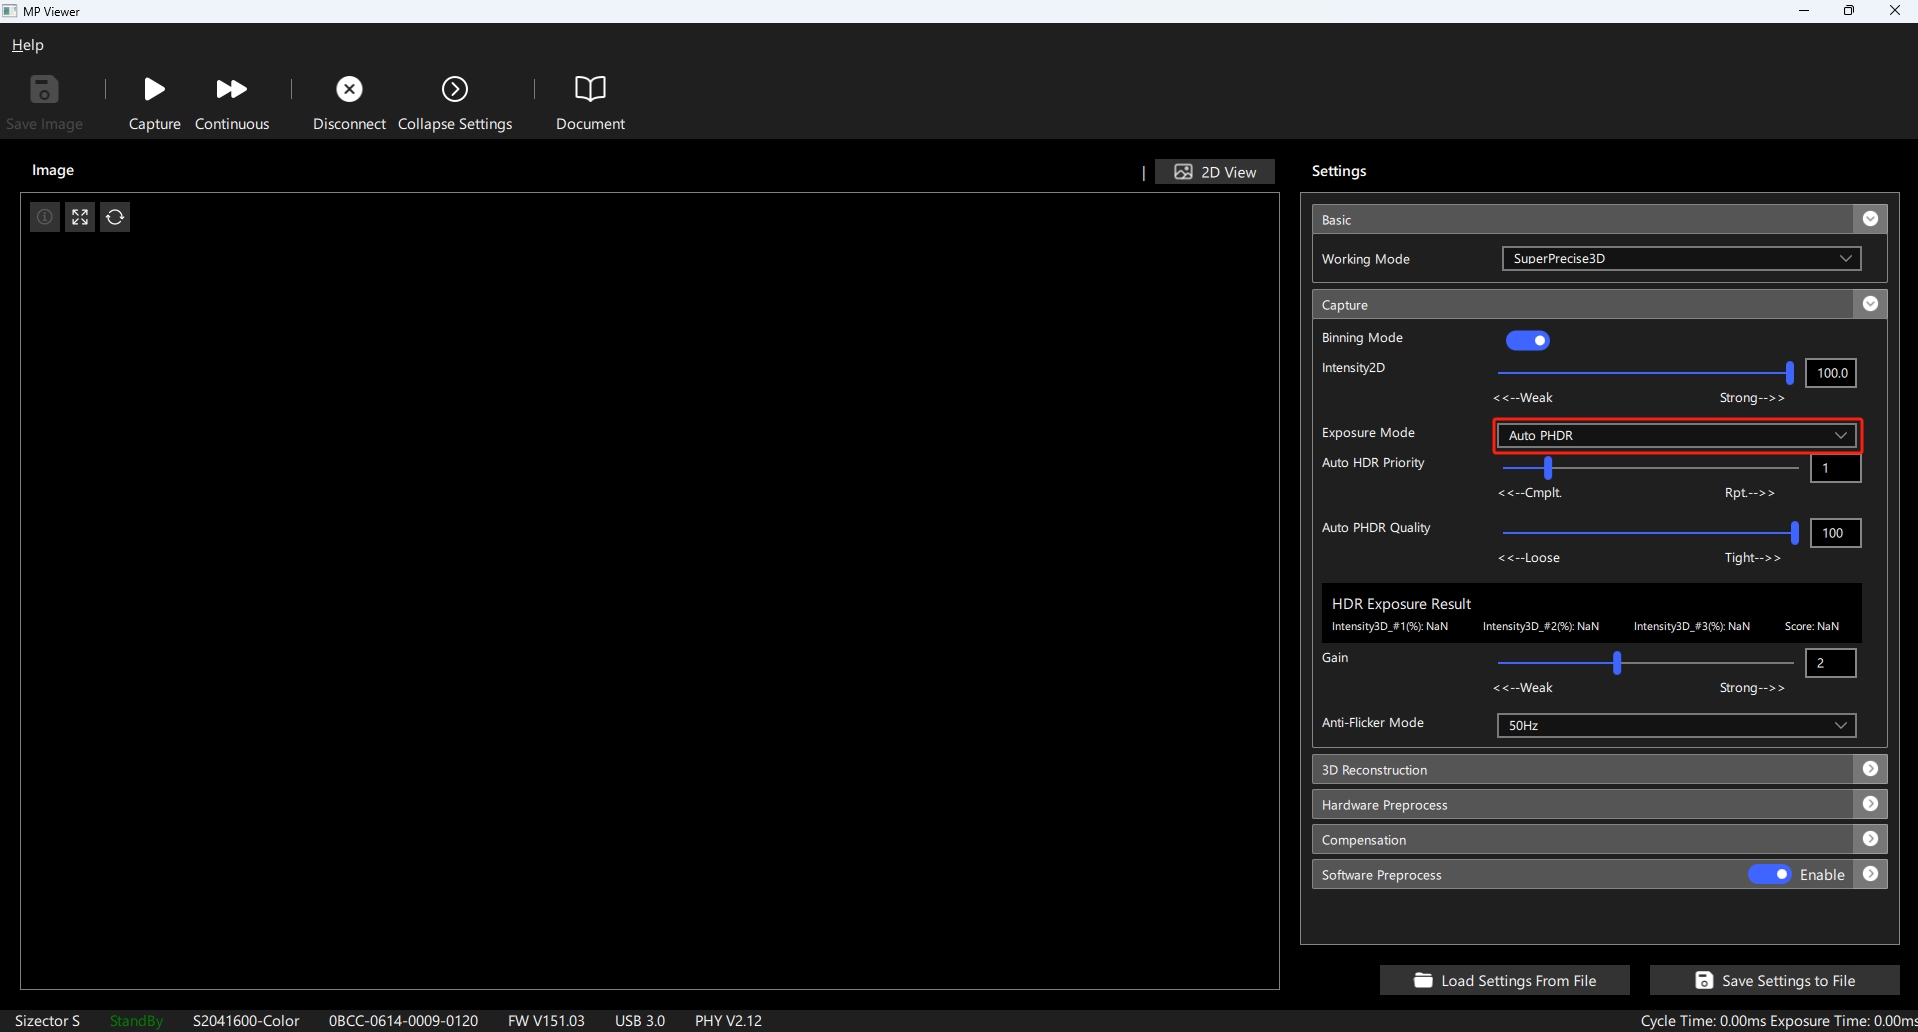
Task: Open Working Mode dropdown
Action: (1681, 258)
